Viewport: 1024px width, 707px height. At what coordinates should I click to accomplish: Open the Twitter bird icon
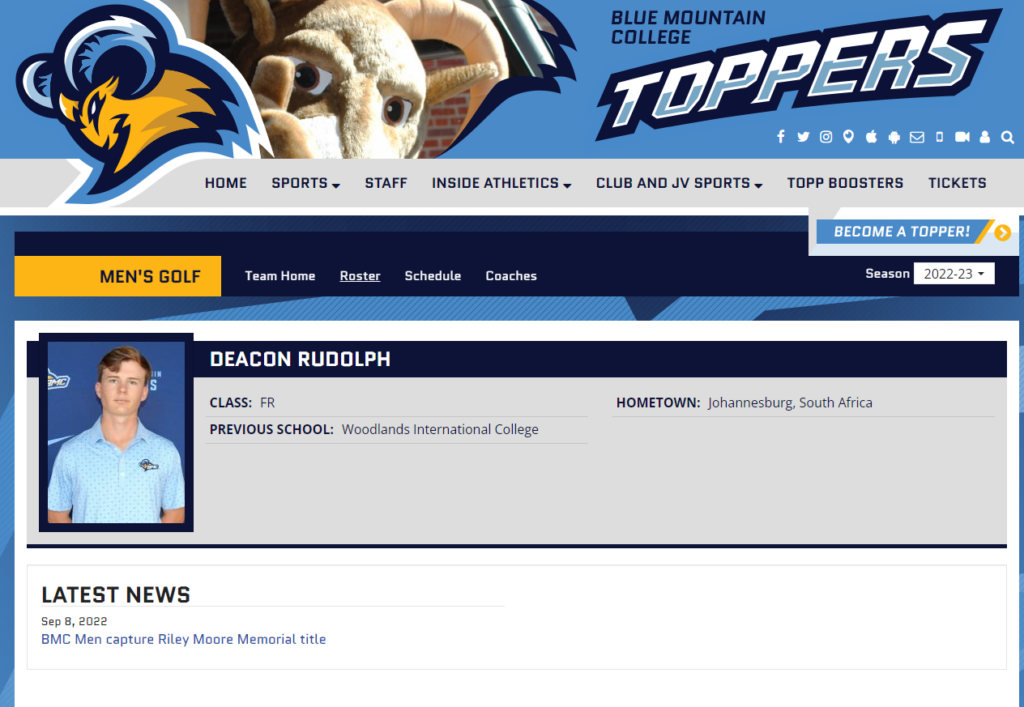(803, 137)
